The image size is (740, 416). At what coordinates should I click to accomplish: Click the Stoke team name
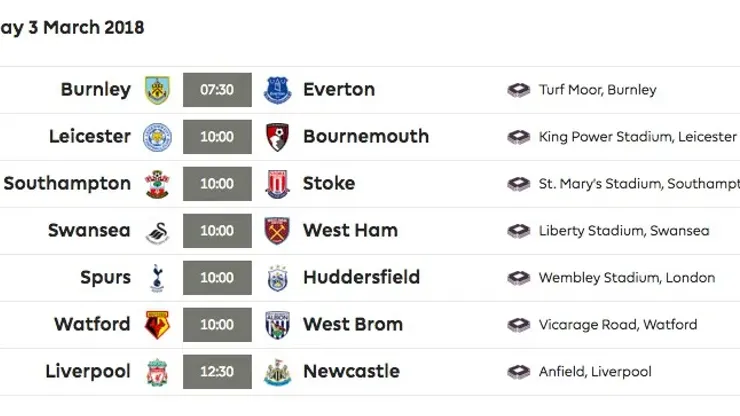coord(329,184)
